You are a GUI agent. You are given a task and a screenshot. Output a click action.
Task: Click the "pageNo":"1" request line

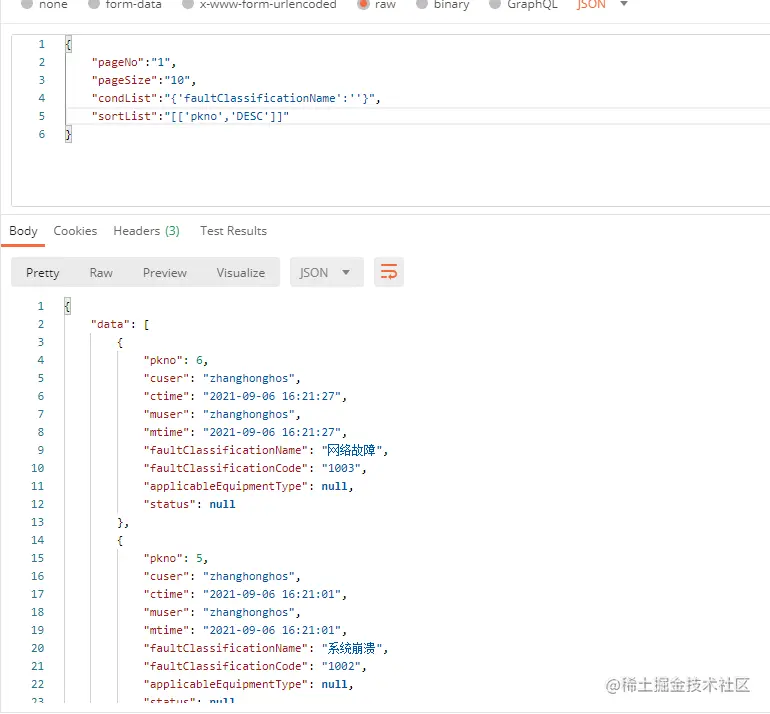click(134, 62)
